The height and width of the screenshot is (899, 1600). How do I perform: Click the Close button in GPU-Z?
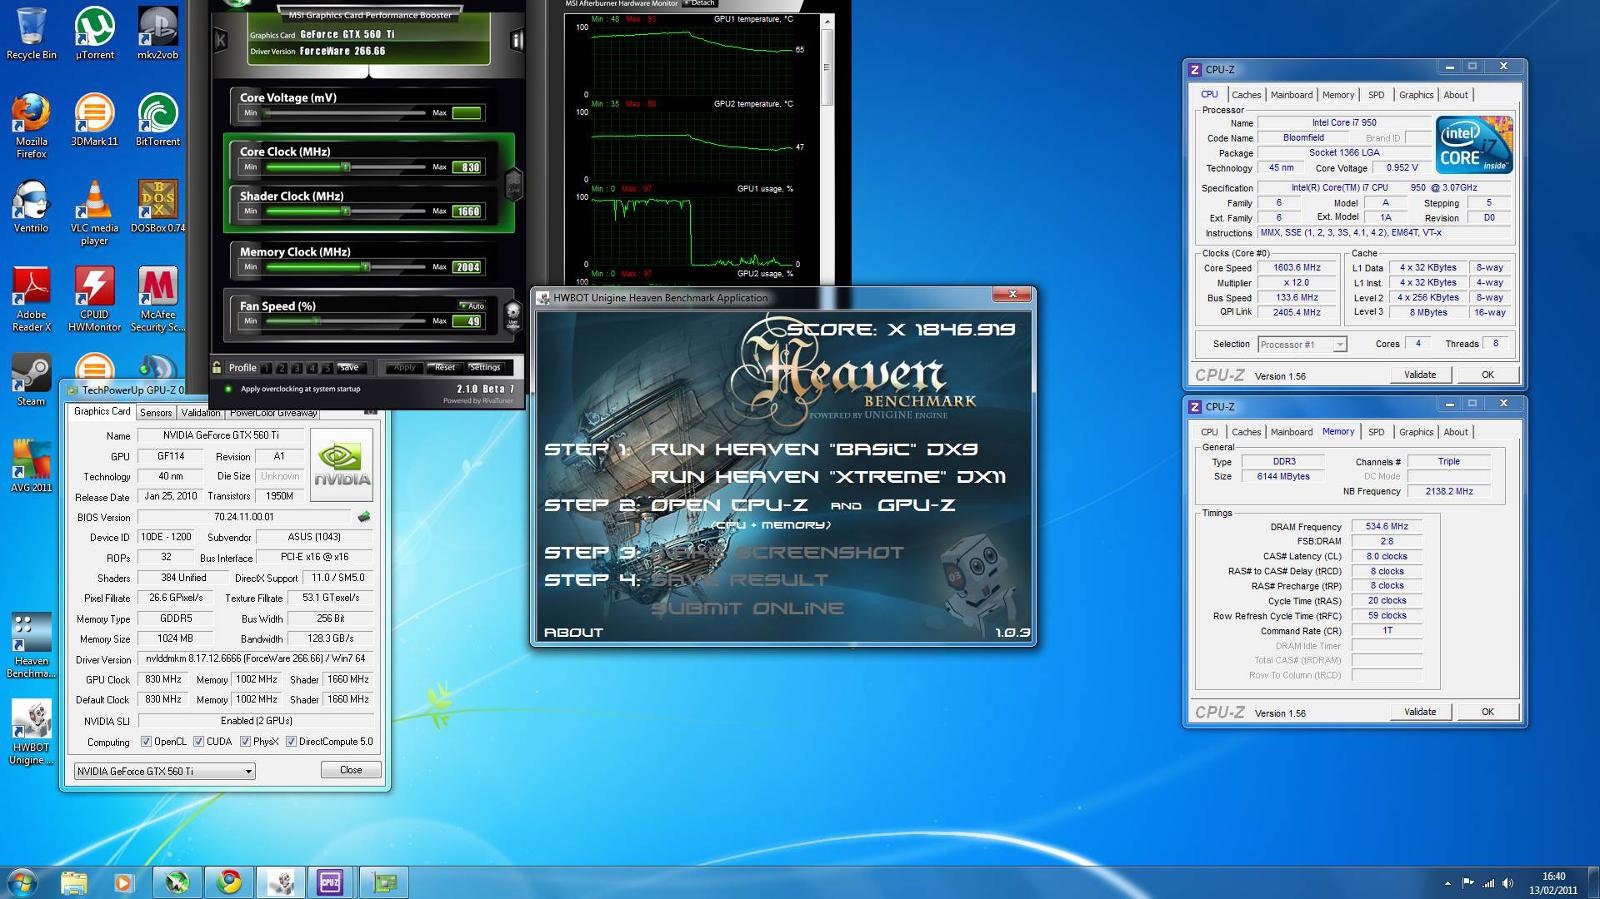(351, 770)
